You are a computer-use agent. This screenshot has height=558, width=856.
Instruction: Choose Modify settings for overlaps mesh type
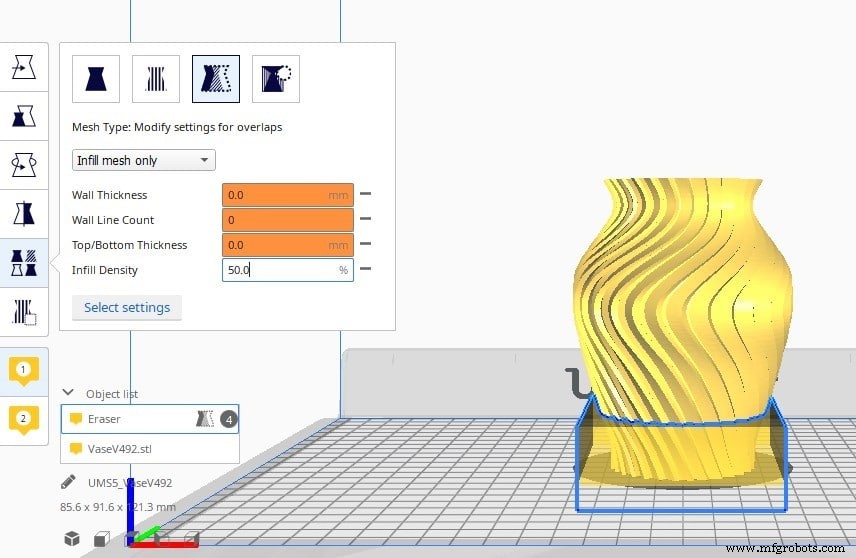coord(216,79)
